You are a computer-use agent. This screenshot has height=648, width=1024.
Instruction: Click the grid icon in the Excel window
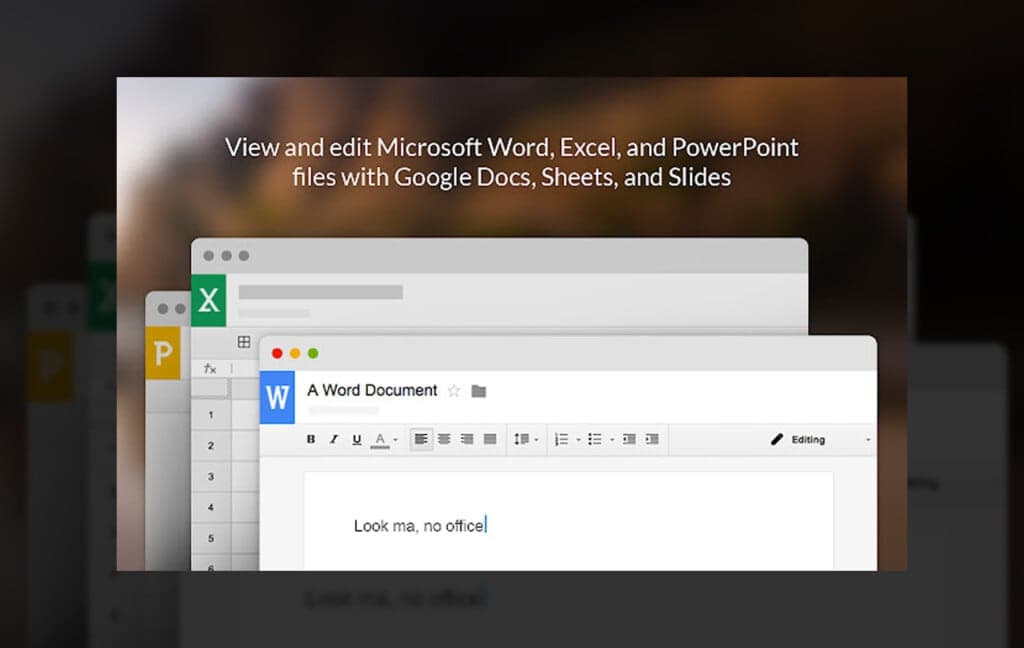point(244,342)
